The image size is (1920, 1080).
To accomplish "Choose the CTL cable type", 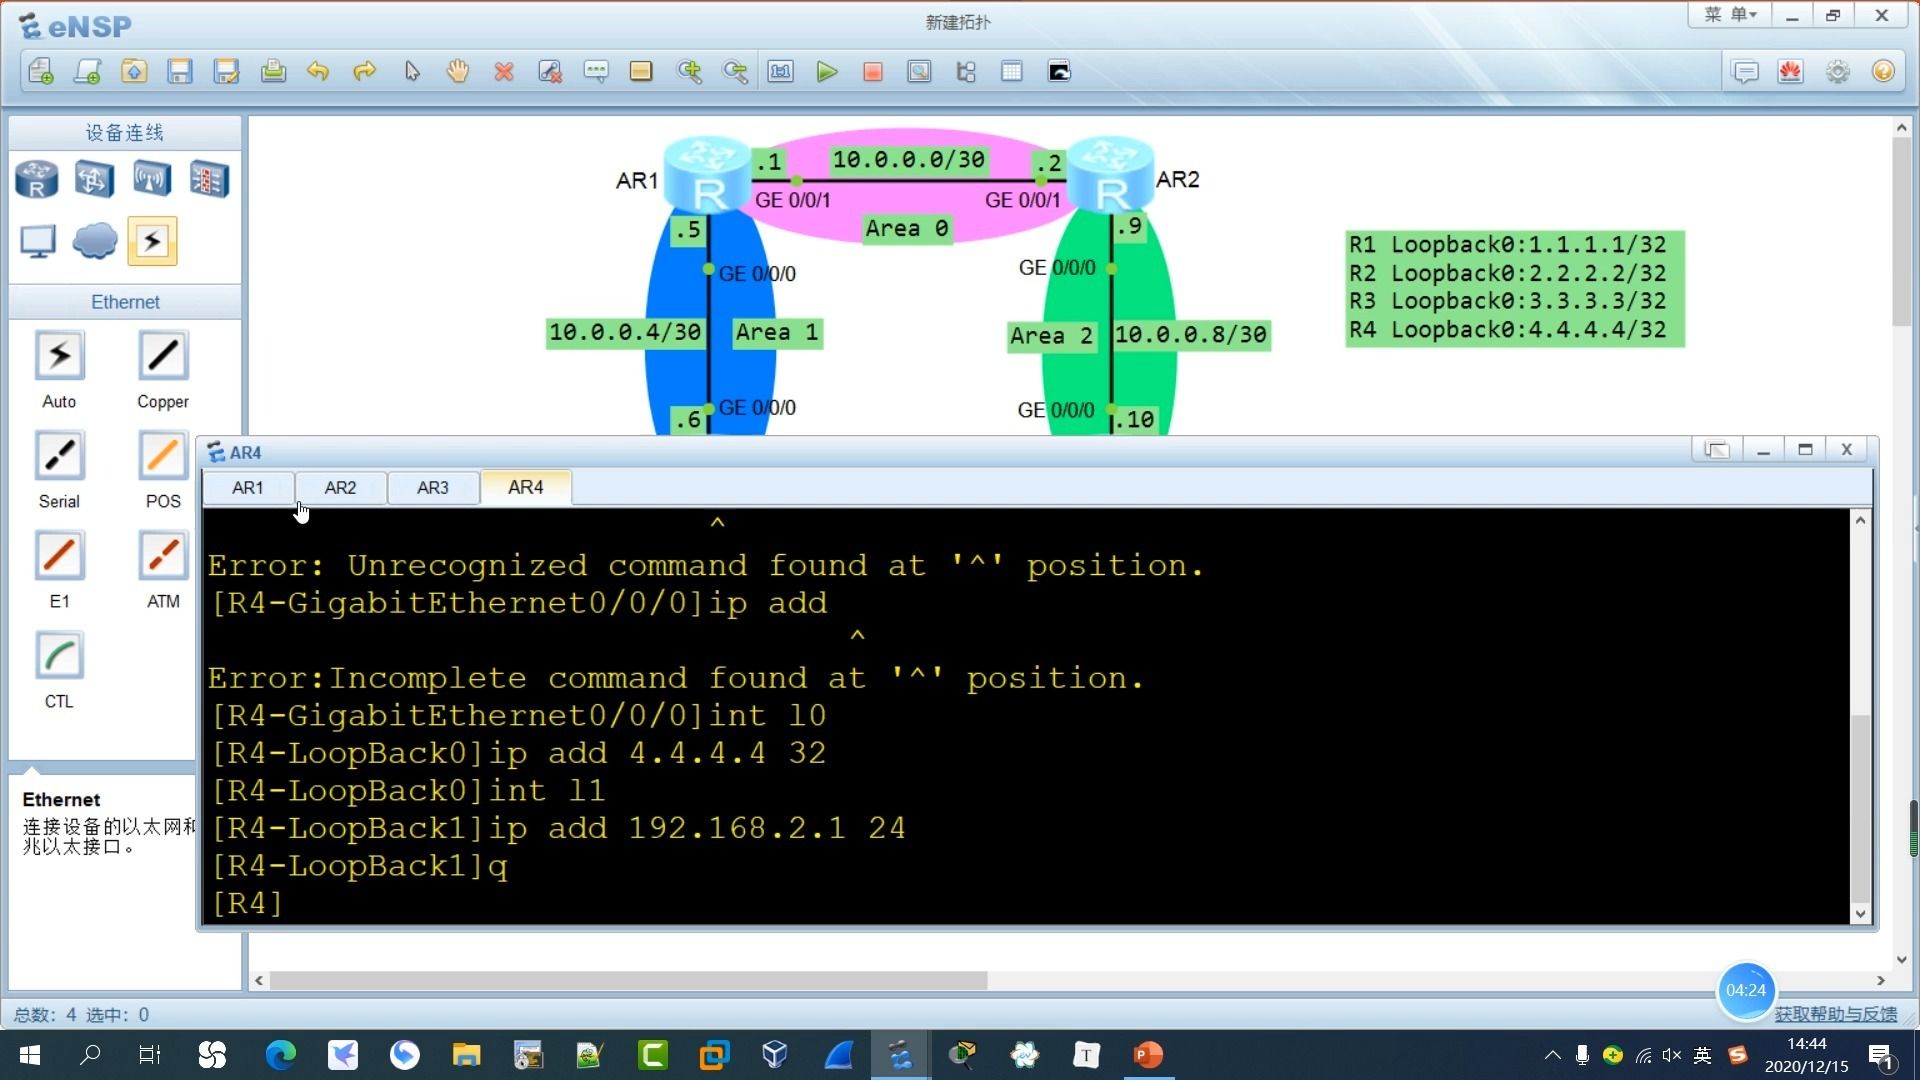I will (x=59, y=656).
